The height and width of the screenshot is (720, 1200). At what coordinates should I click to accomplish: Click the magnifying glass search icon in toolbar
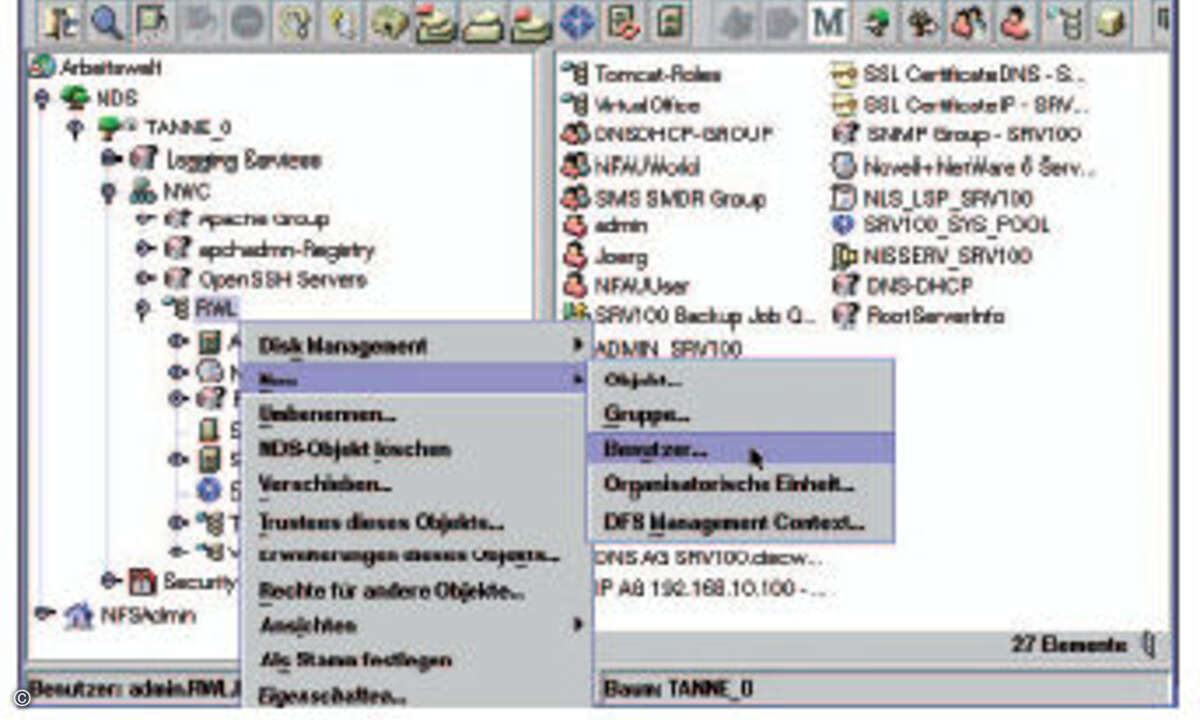[107, 22]
